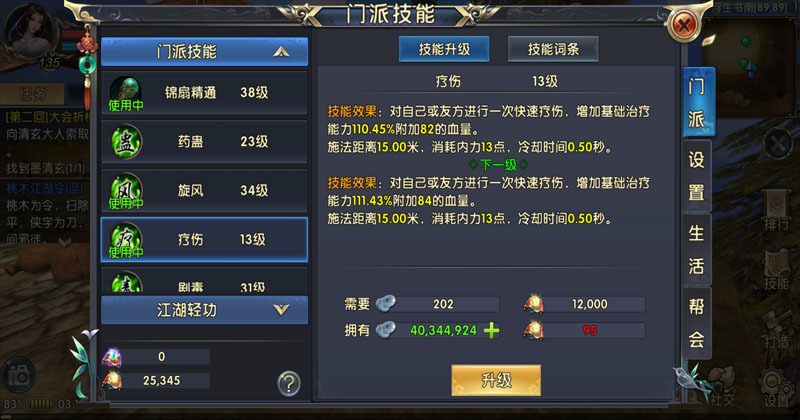Image resolution: width=800 pixels, height=420 pixels.
Task: Close the 门派技能 window
Action: (x=684, y=24)
